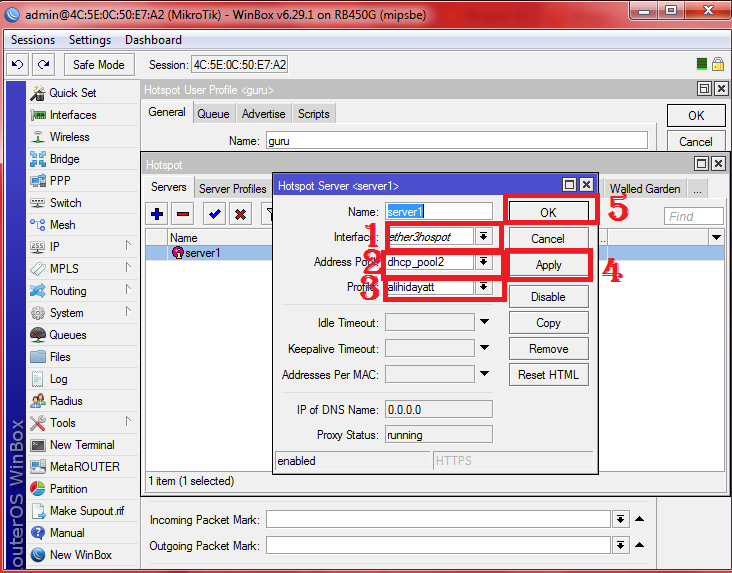
Task: Open the Interfaces menu item
Action: [83, 115]
